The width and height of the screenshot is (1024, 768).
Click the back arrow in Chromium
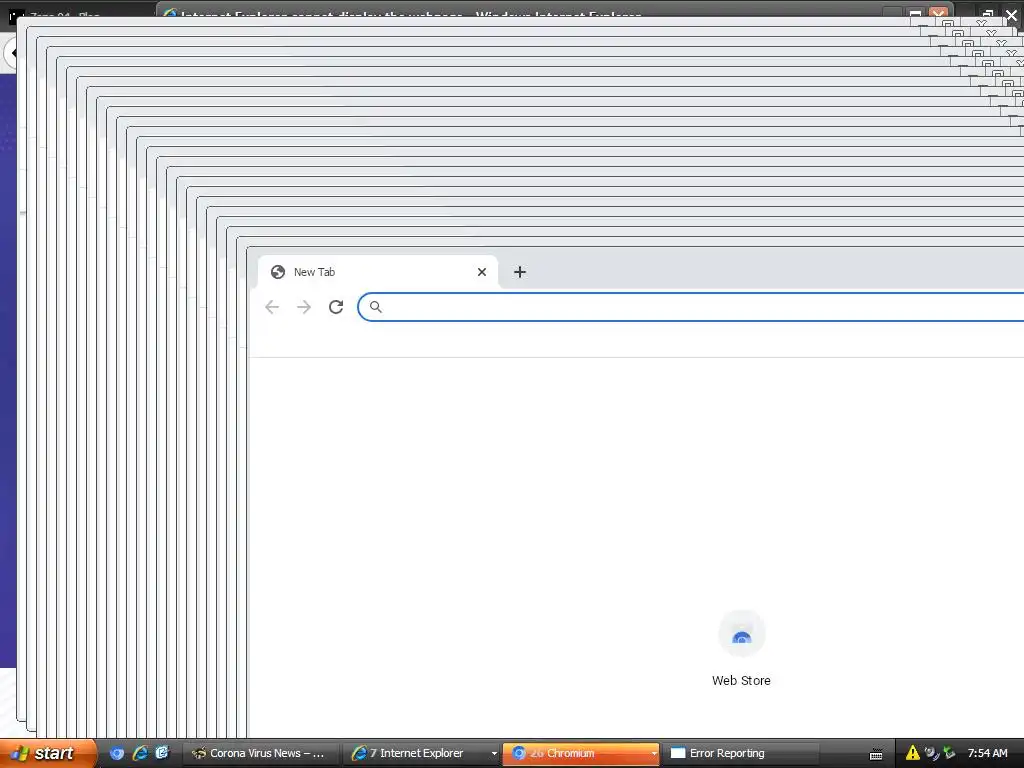coord(272,307)
